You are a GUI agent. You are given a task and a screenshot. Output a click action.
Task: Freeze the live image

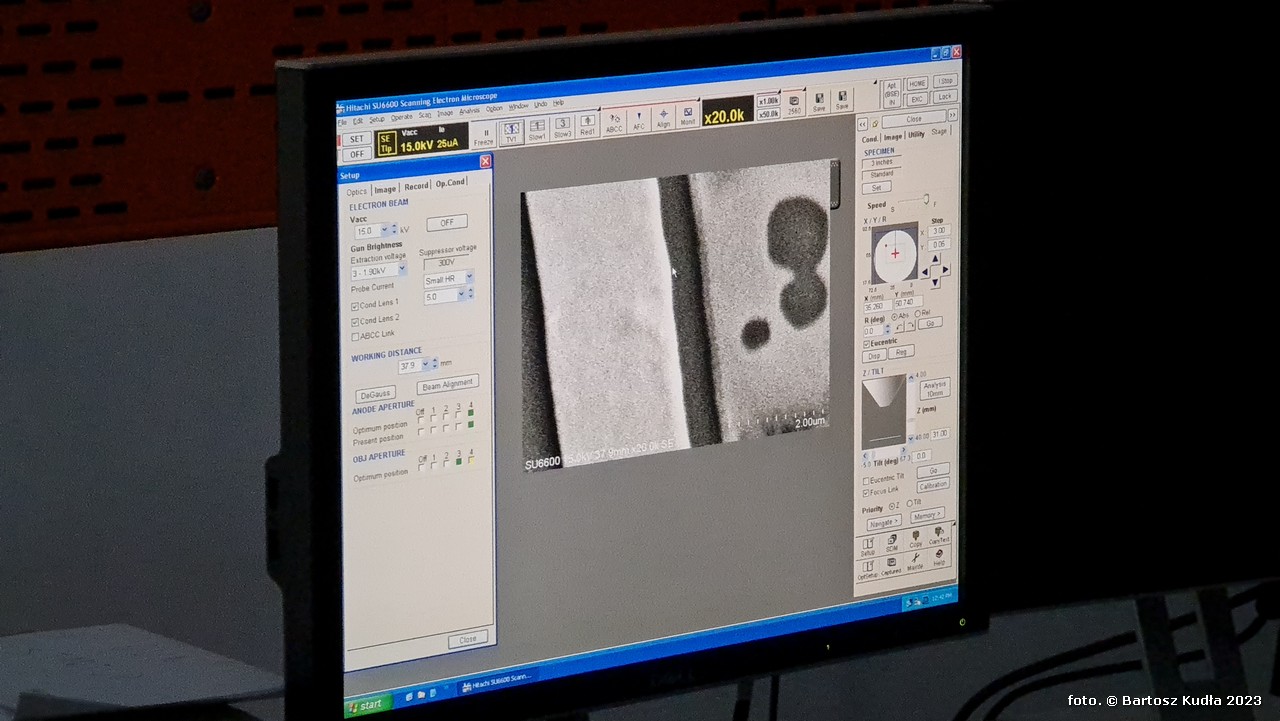coord(484,136)
